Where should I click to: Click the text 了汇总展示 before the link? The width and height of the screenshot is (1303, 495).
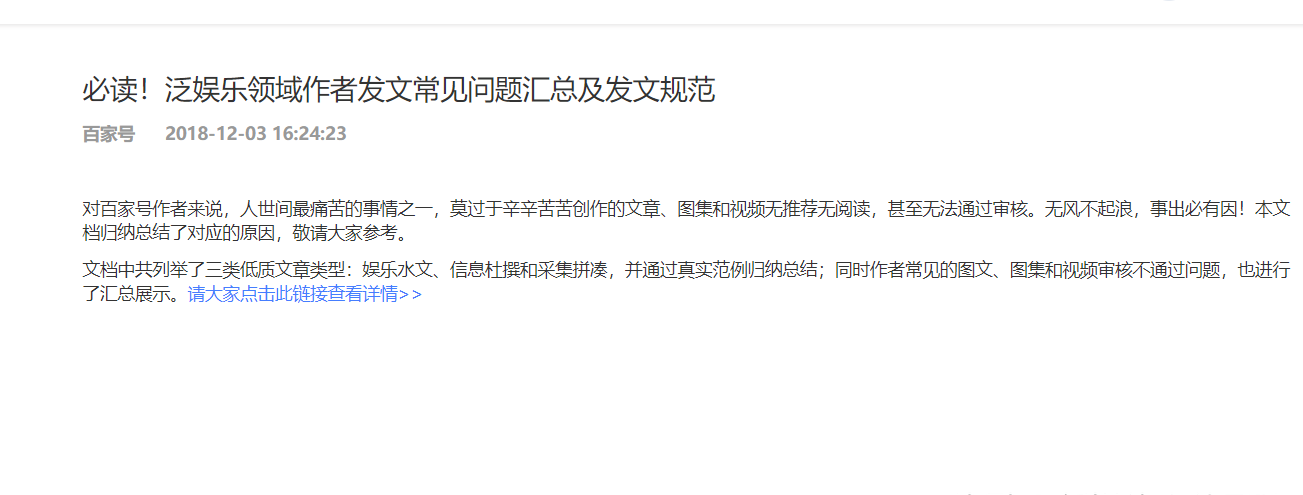pyautogui.click(x=125, y=295)
